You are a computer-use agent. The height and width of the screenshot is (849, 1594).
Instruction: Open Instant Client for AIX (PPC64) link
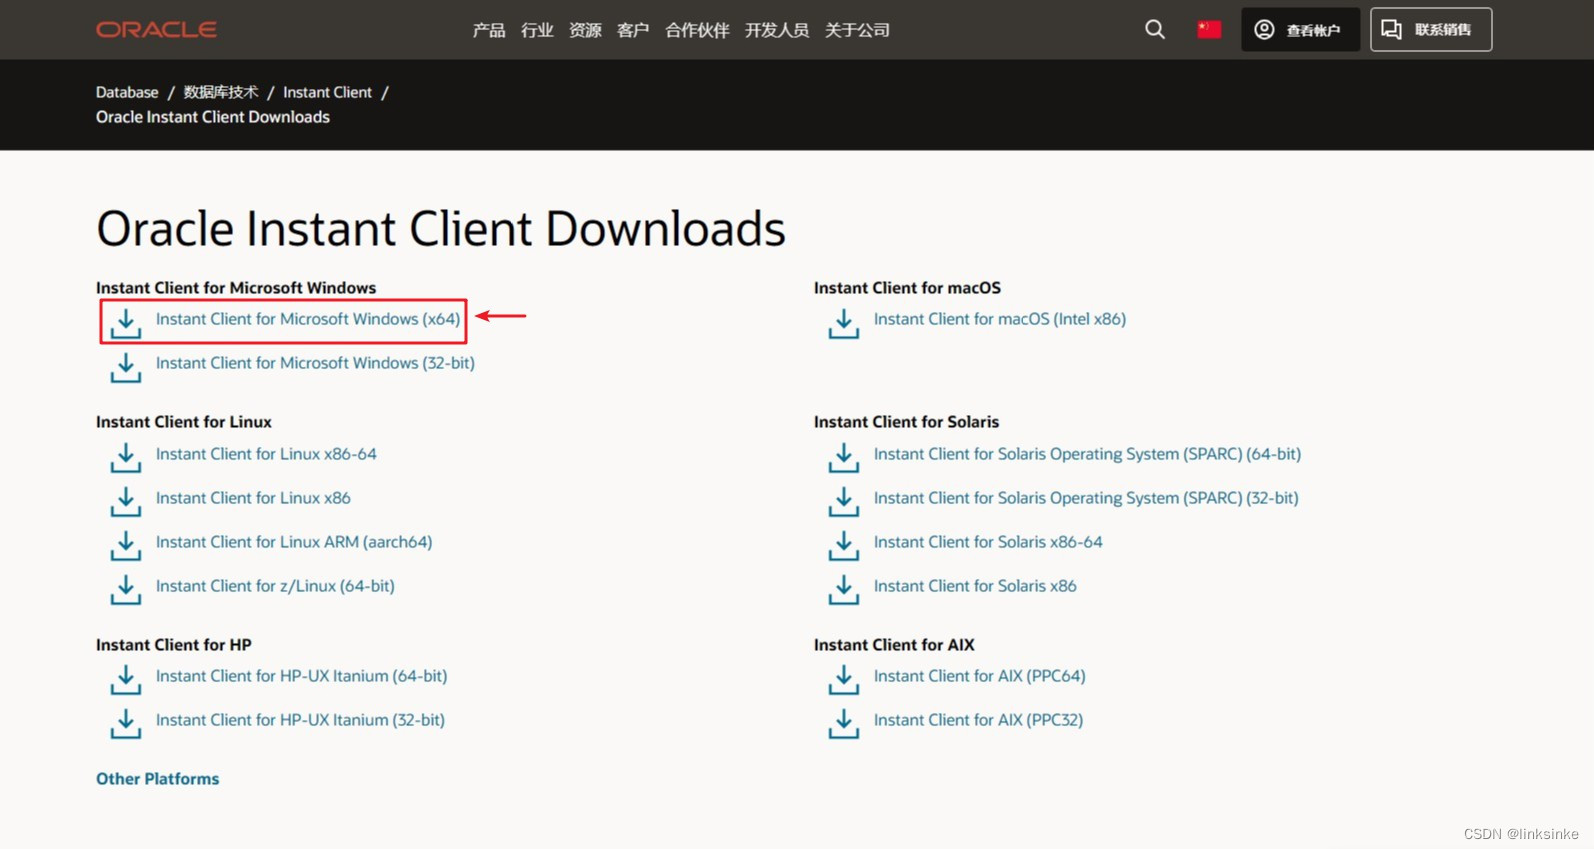click(979, 676)
